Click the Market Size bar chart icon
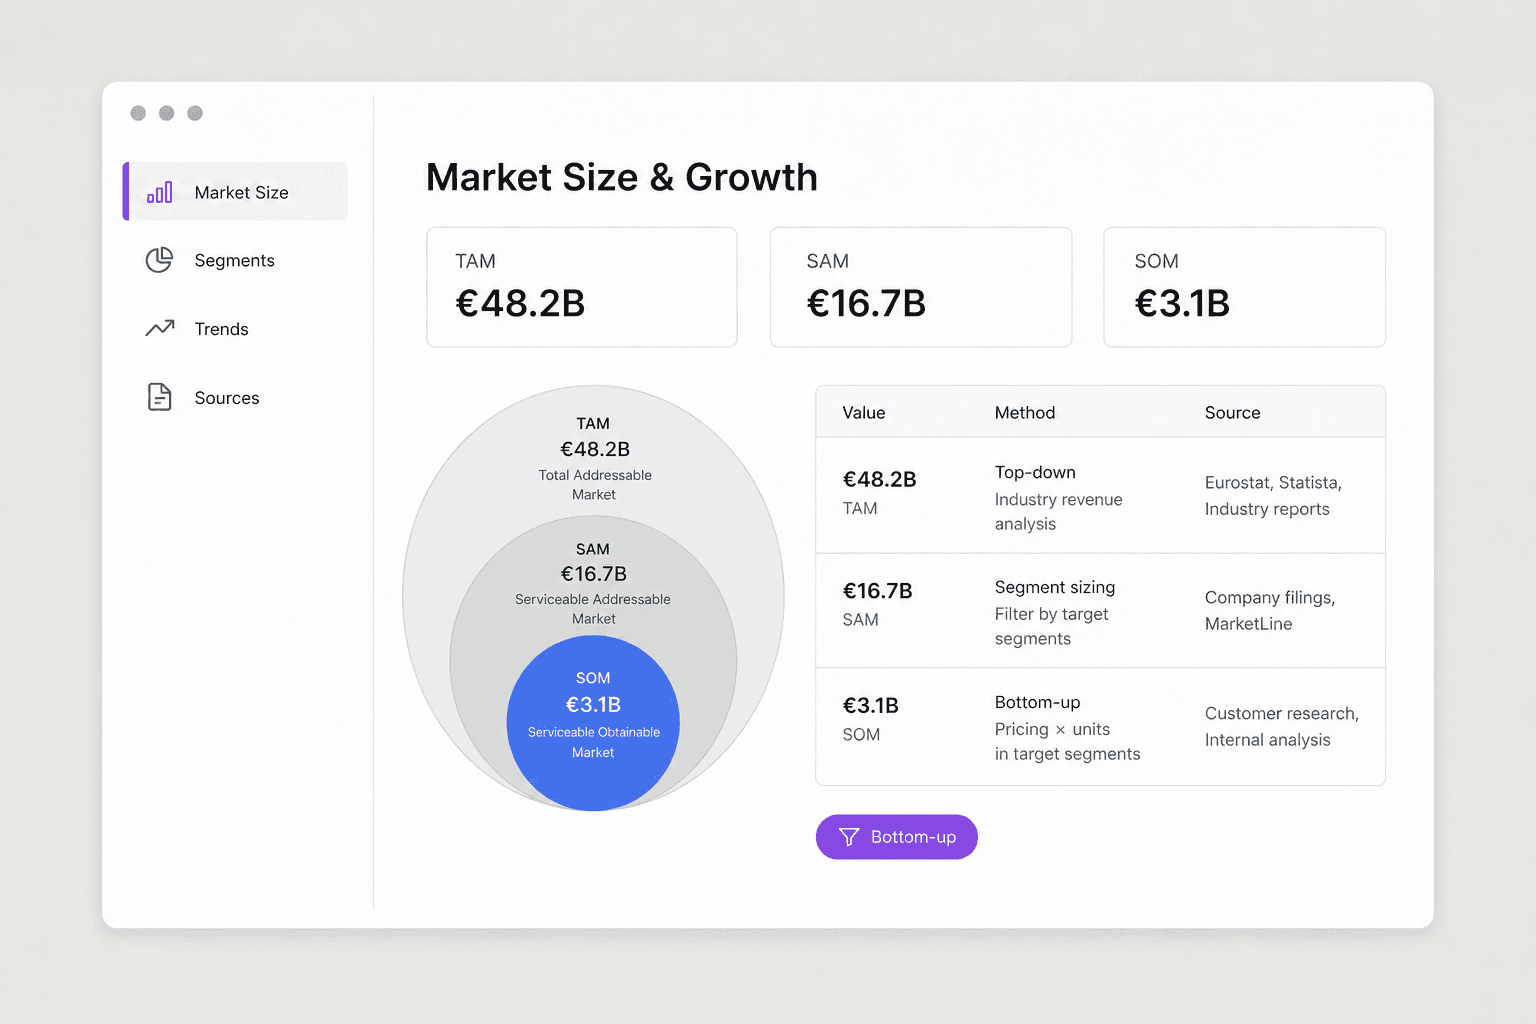This screenshot has height=1024, width=1536. 160,192
